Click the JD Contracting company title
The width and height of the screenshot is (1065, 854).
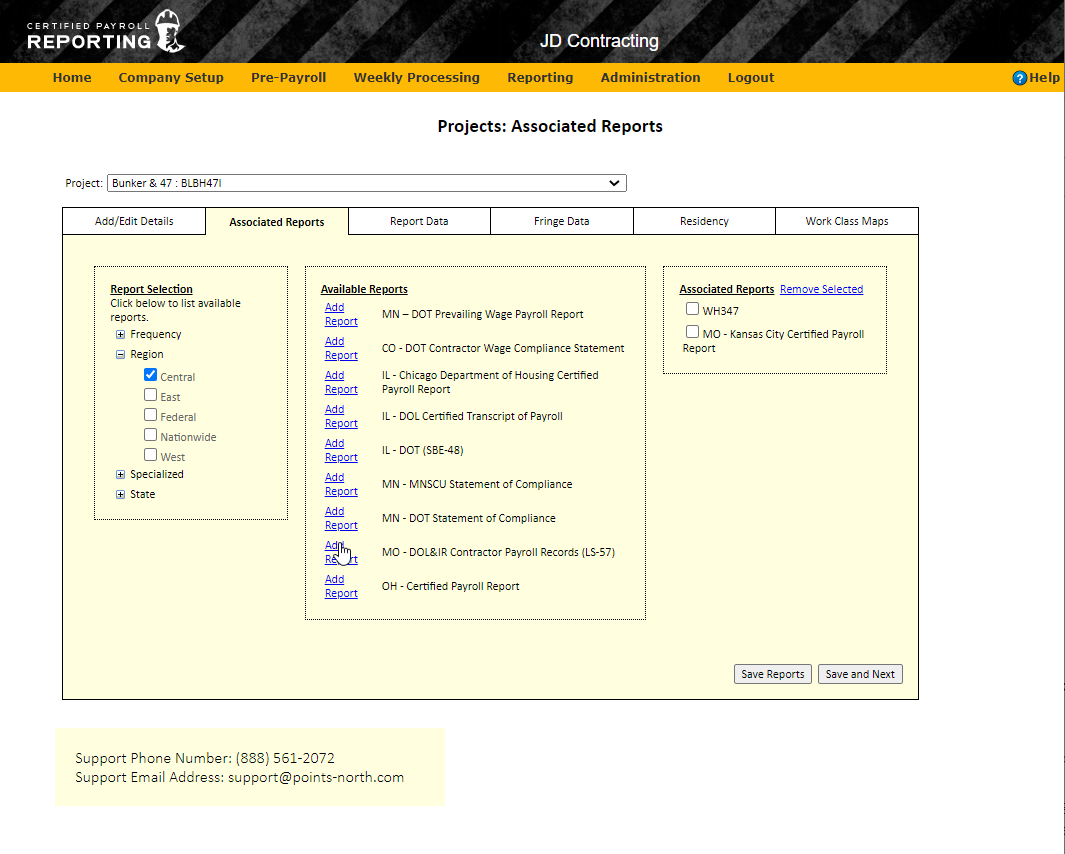click(599, 41)
